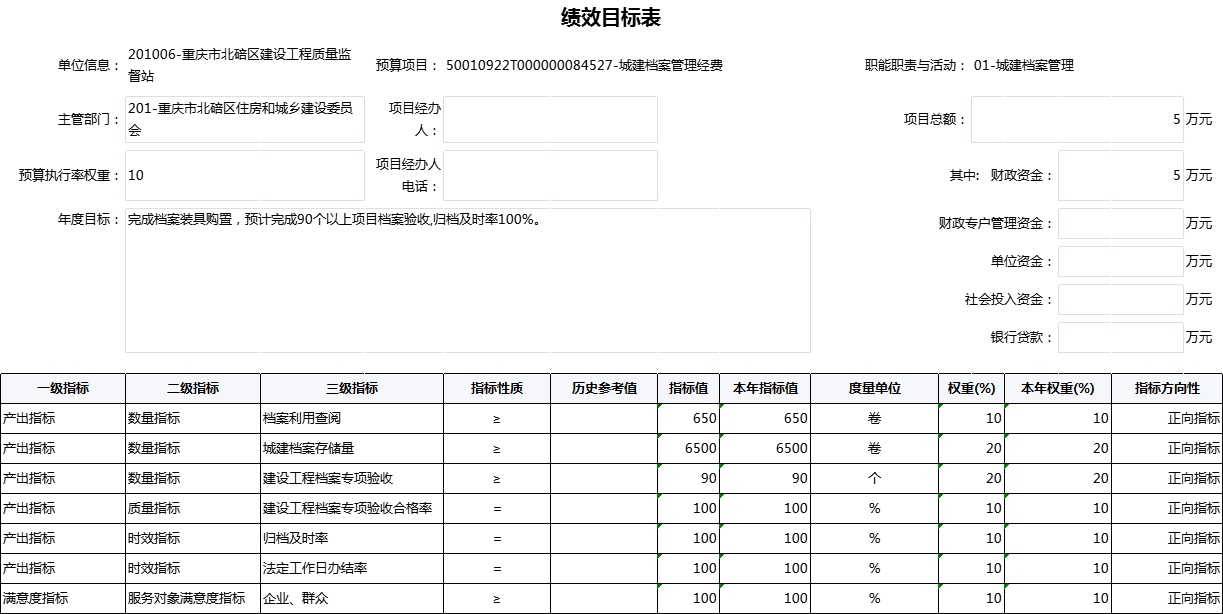1223x614 pixels.
Task: Click 指标性质 = in 归档及时率 row
Action: coord(497,538)
